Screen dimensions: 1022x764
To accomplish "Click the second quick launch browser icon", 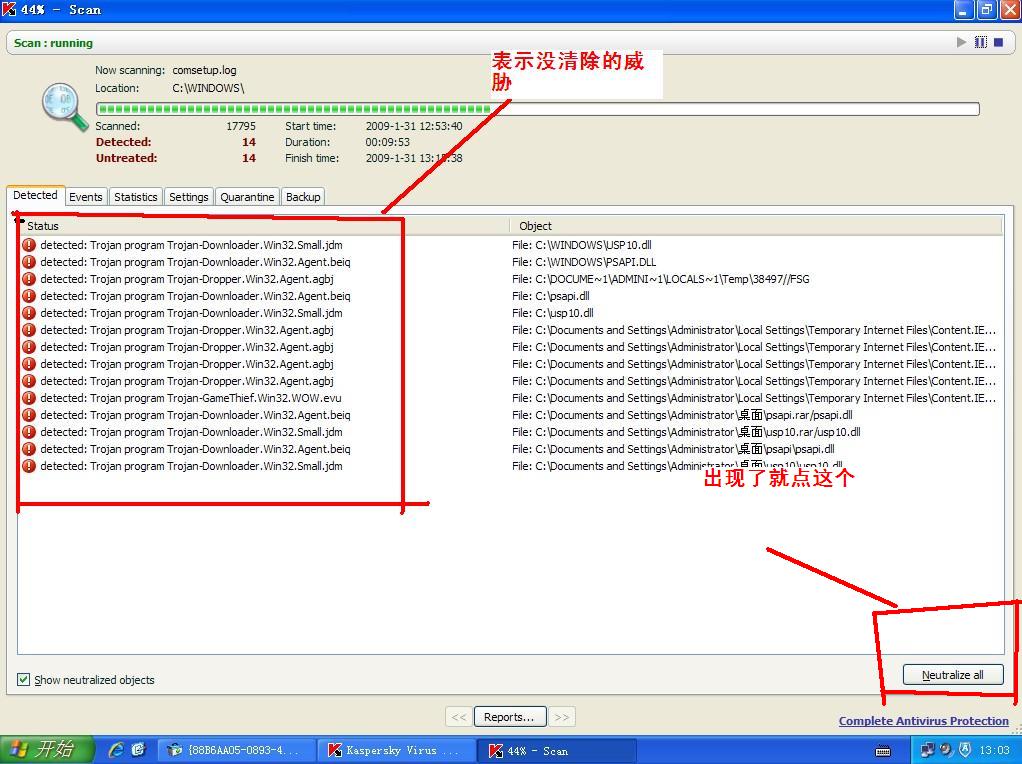I will coord(138,750).
